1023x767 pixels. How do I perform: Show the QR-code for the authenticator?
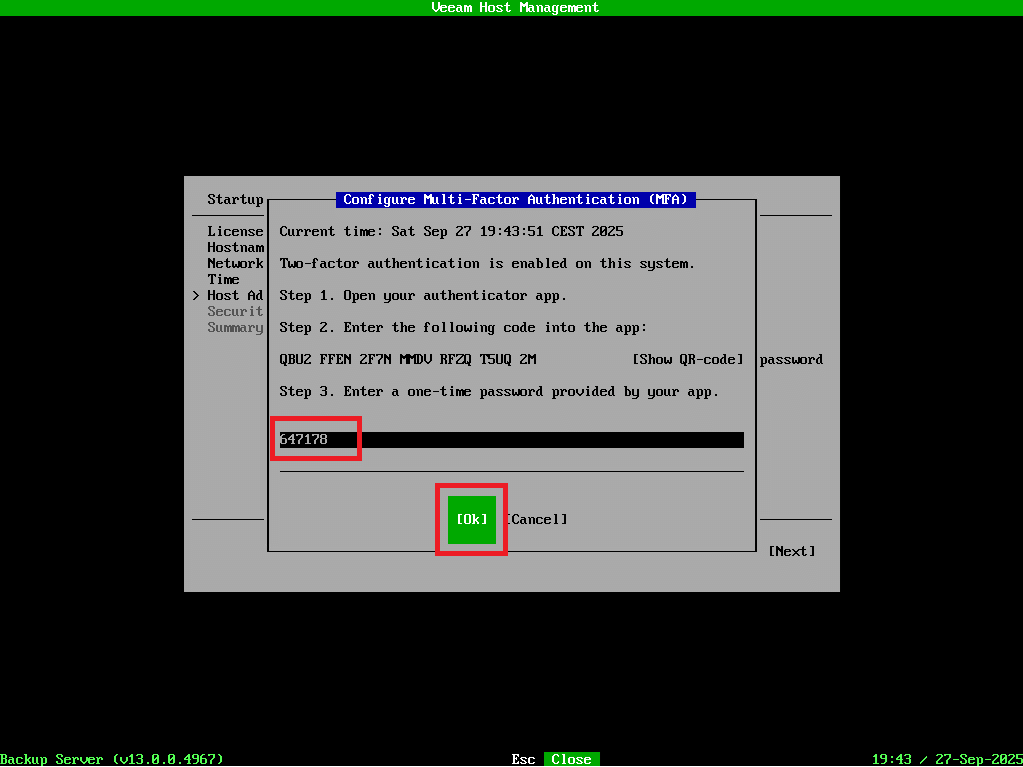point(688,359)
